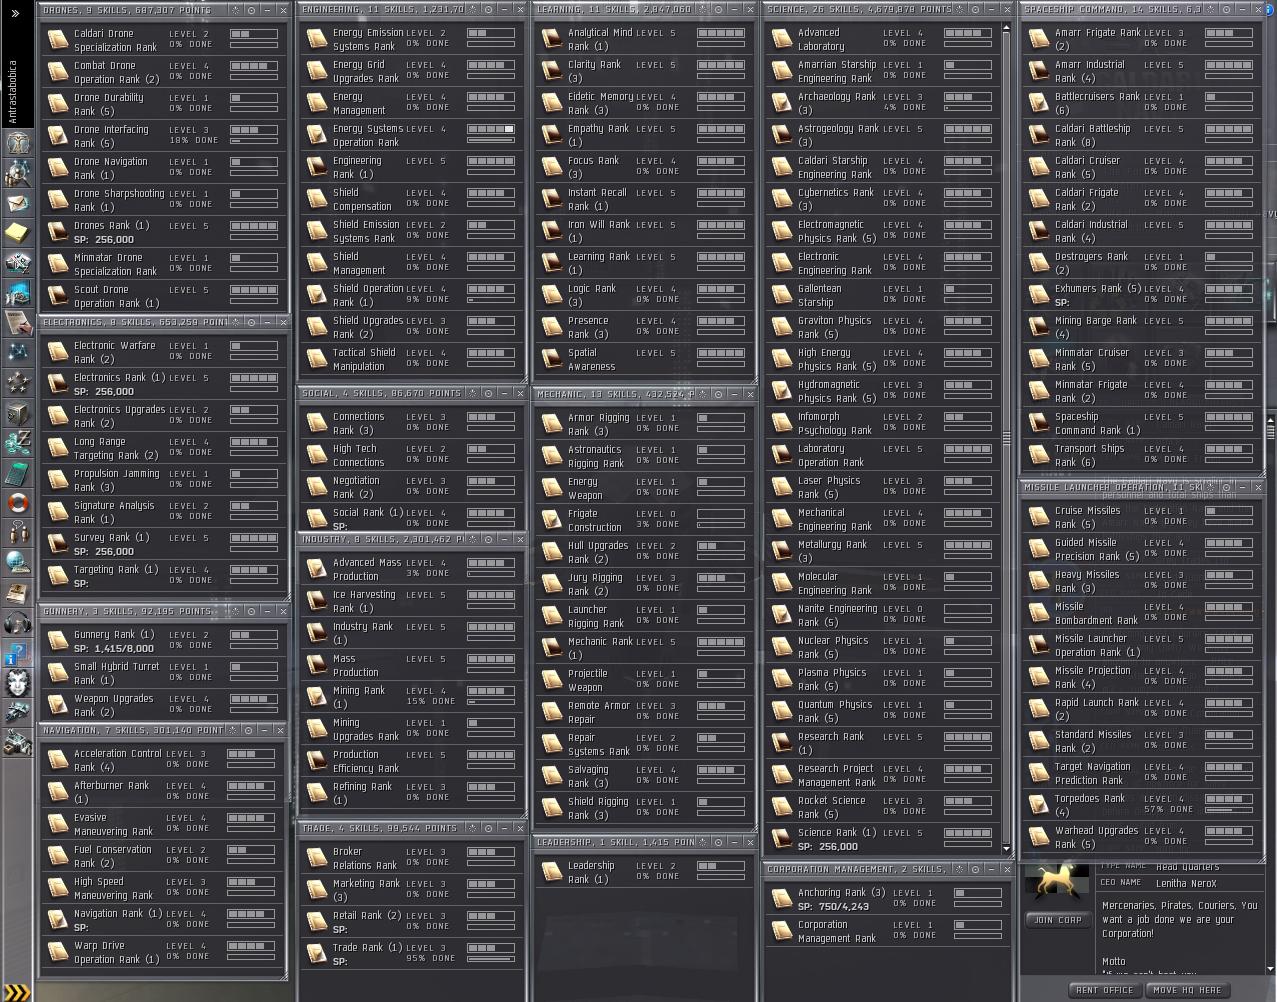Open People & Places magnifier icon
This screenshot has width=1277, height=1002.
tap(18, 173)
